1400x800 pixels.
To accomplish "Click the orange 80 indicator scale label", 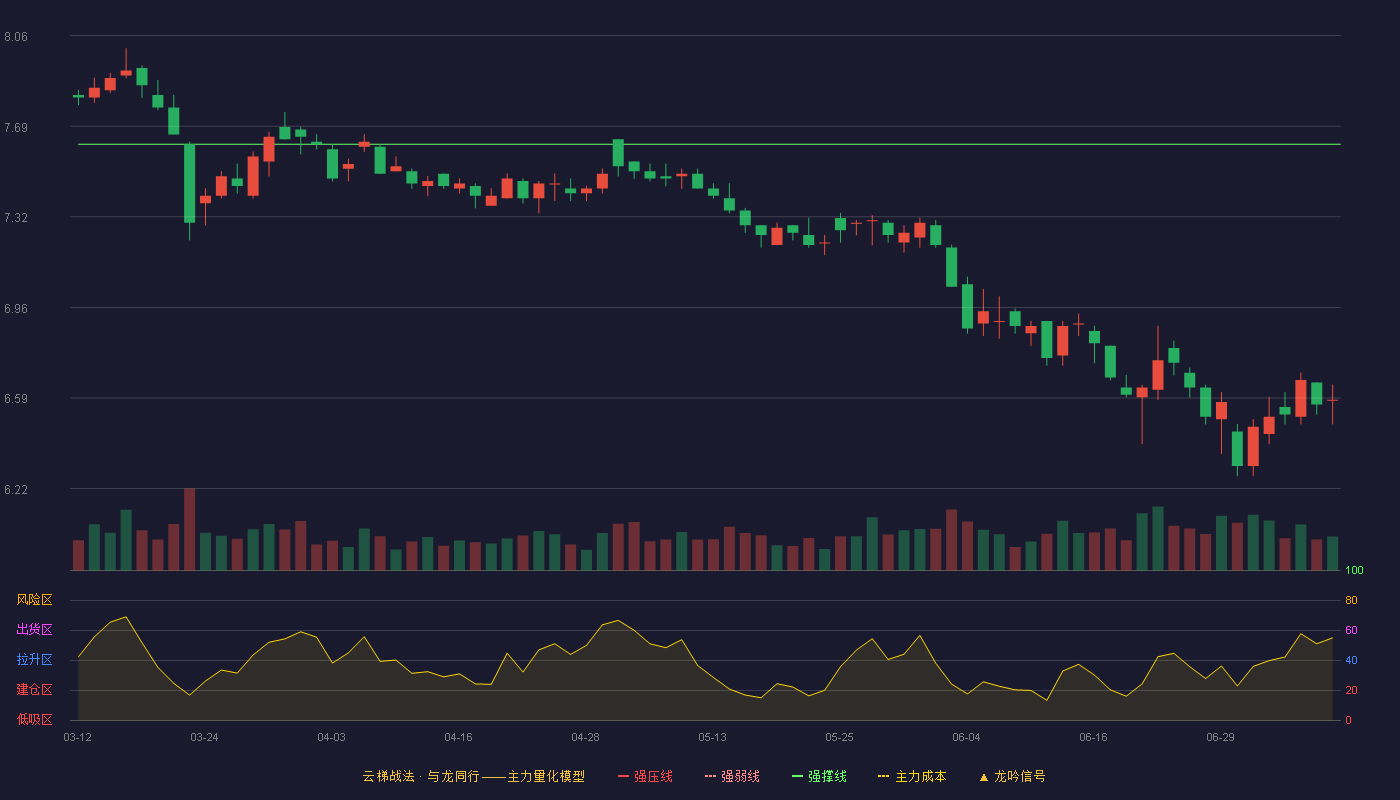I will 1351,600.
